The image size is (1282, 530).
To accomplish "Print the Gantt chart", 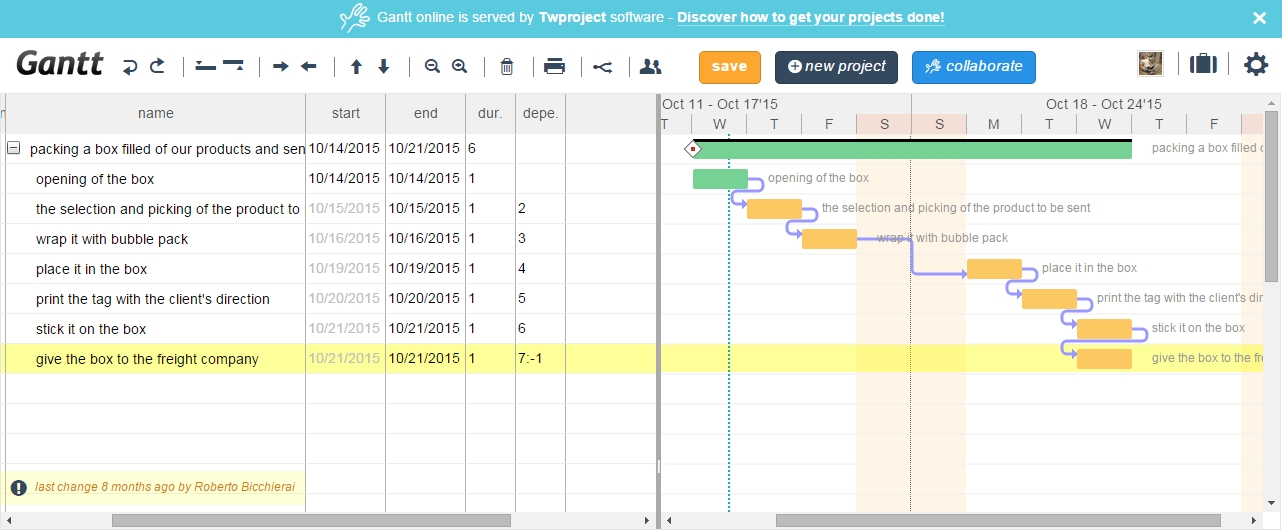I will [x=555, y=67].
